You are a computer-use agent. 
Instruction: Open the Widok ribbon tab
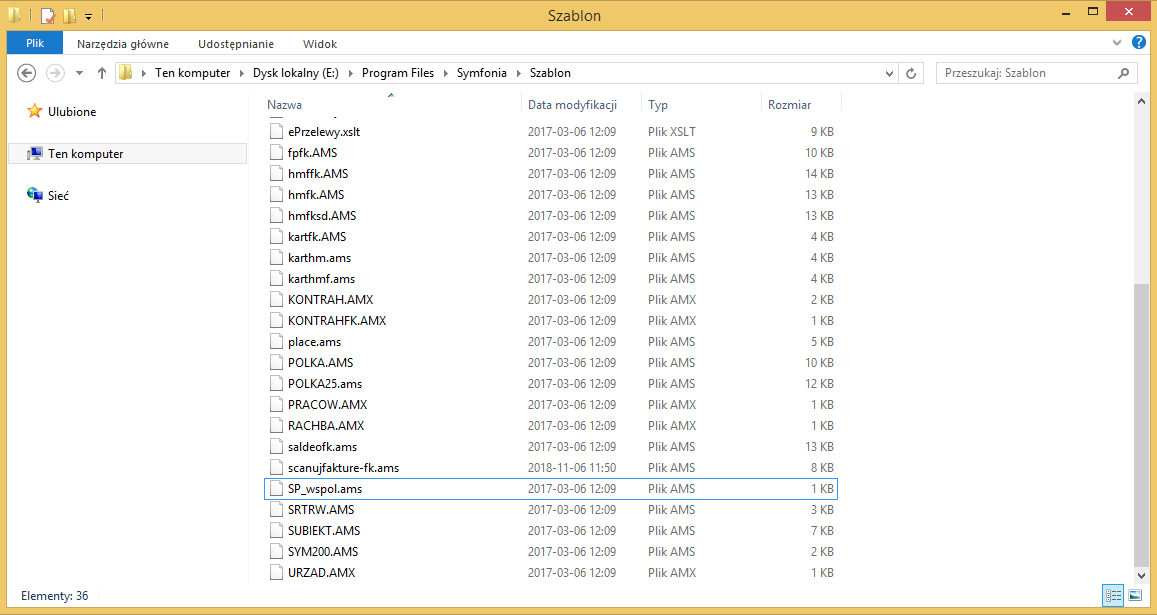pyautogui.click(x=319, y=44)
